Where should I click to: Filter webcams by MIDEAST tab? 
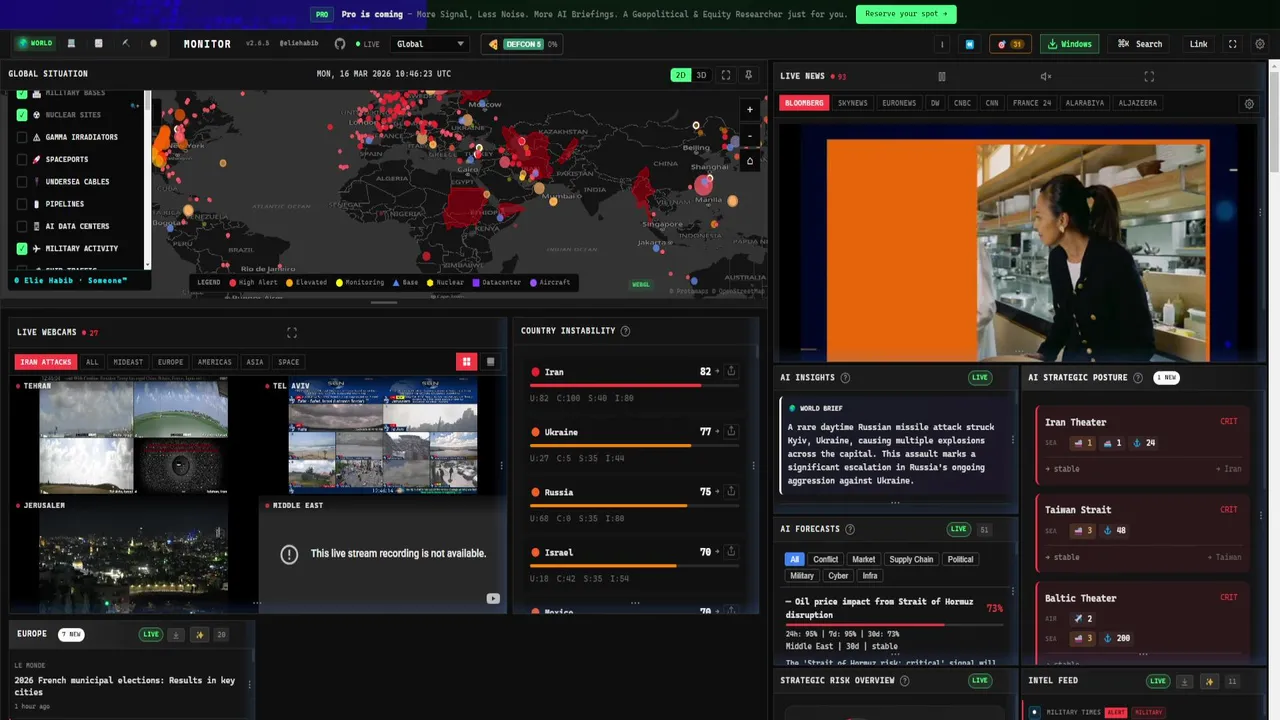coord(128,362)
